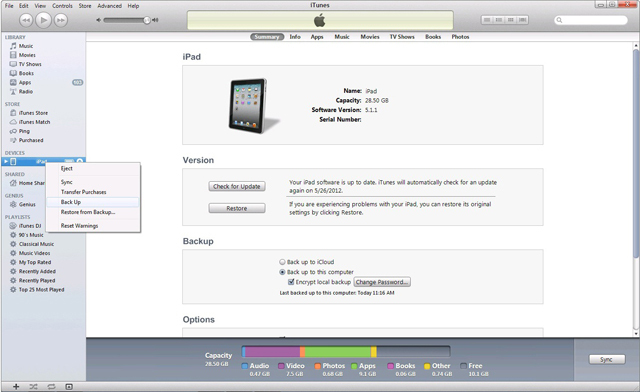Click the iPad eject icon in Devices
This screenshot has width=640, height=392.
click(80, 161)
